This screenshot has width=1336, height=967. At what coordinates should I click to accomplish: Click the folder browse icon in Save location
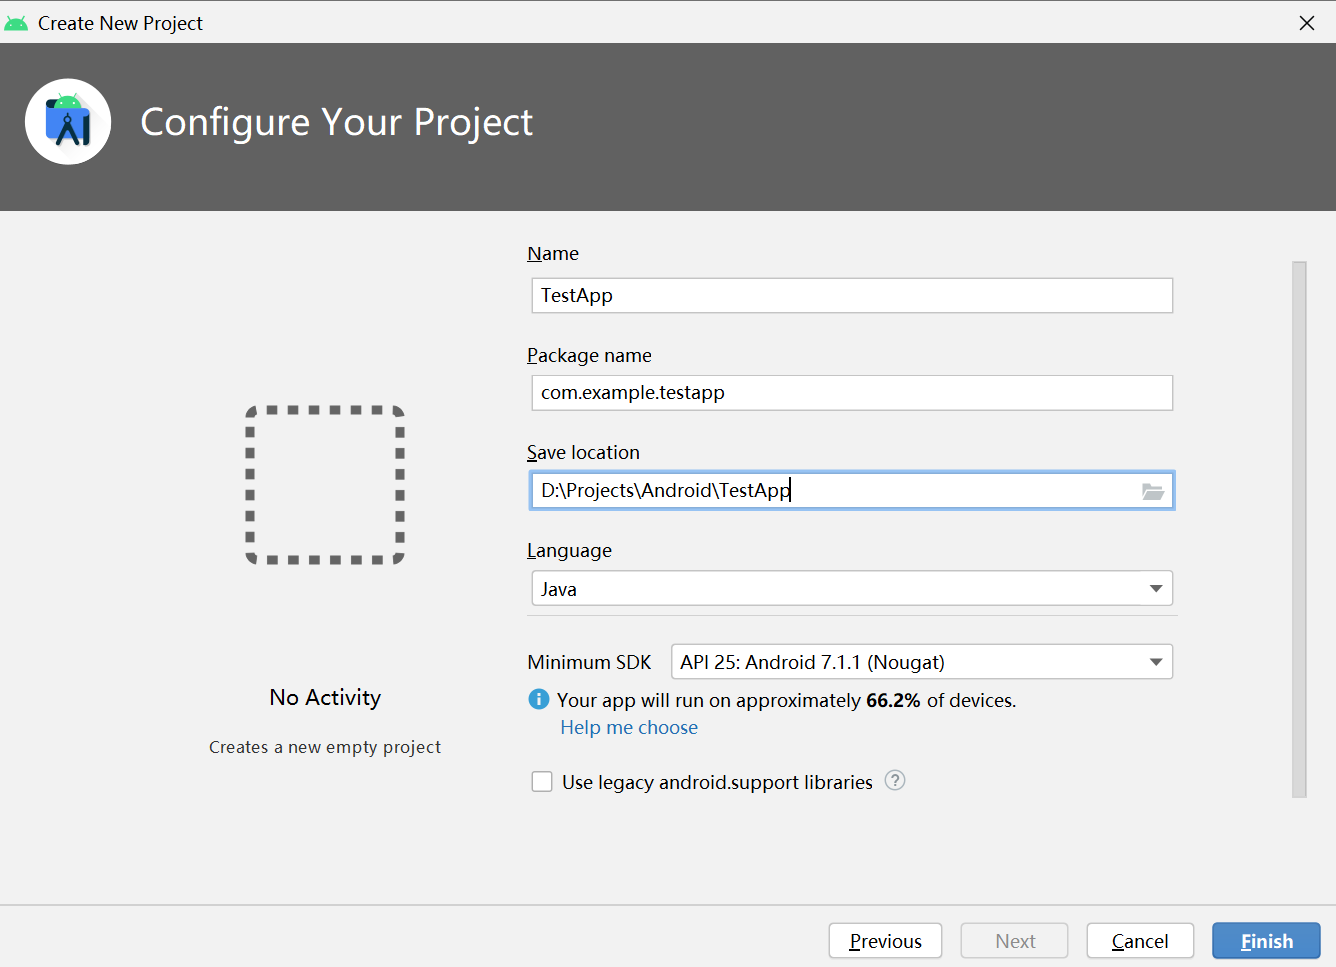coord(1153,491)
